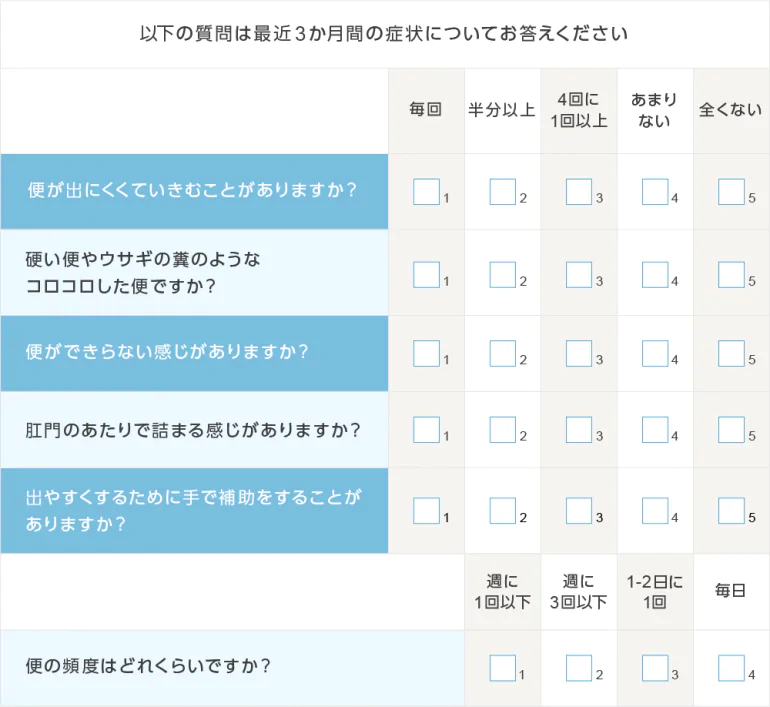Check 毎回 box for いきむこと question
This screenshot has height=707, width=770.
(x=426, y=191)
